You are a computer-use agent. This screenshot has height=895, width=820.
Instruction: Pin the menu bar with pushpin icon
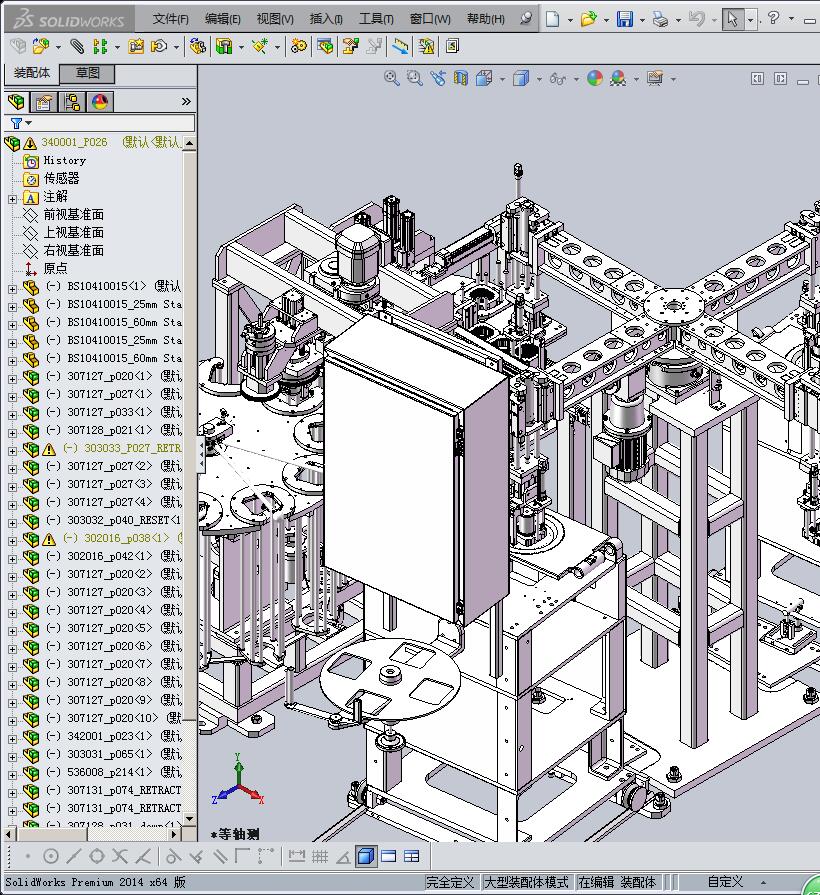pyautogui.click(x=526, y=18)
